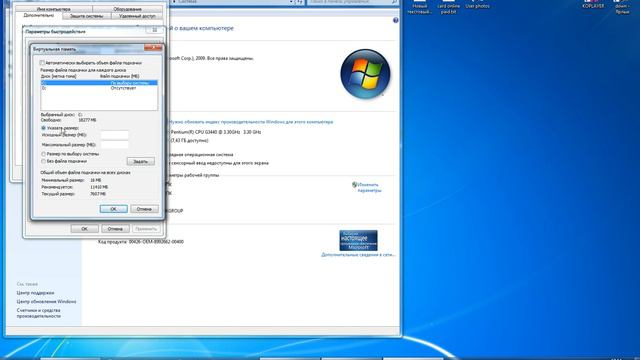Select down - Ярлык desktop shortcut
The height and width of the screenshot is (360, 640).
pos(622,7)
